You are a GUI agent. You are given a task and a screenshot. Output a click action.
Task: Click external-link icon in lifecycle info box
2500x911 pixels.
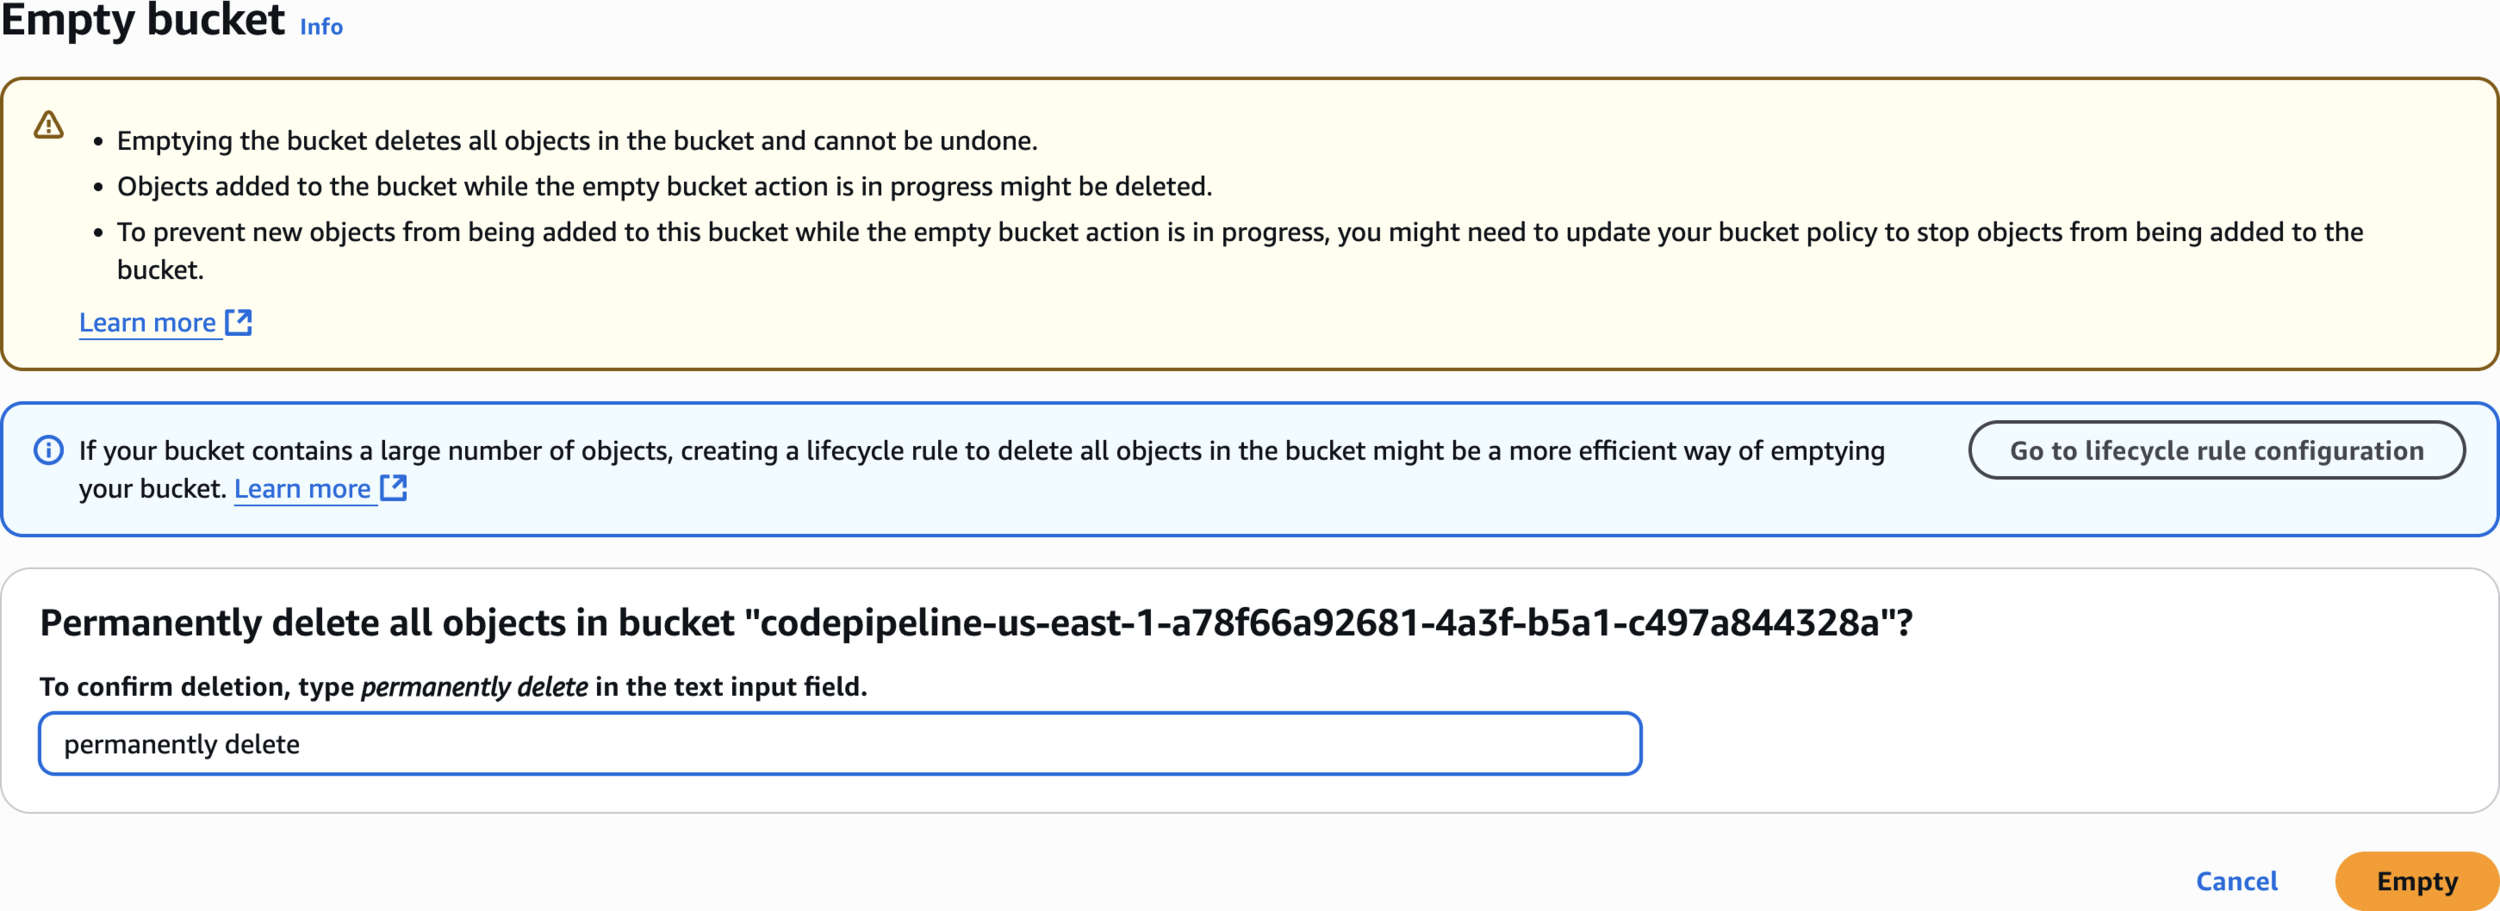(394, 488)
